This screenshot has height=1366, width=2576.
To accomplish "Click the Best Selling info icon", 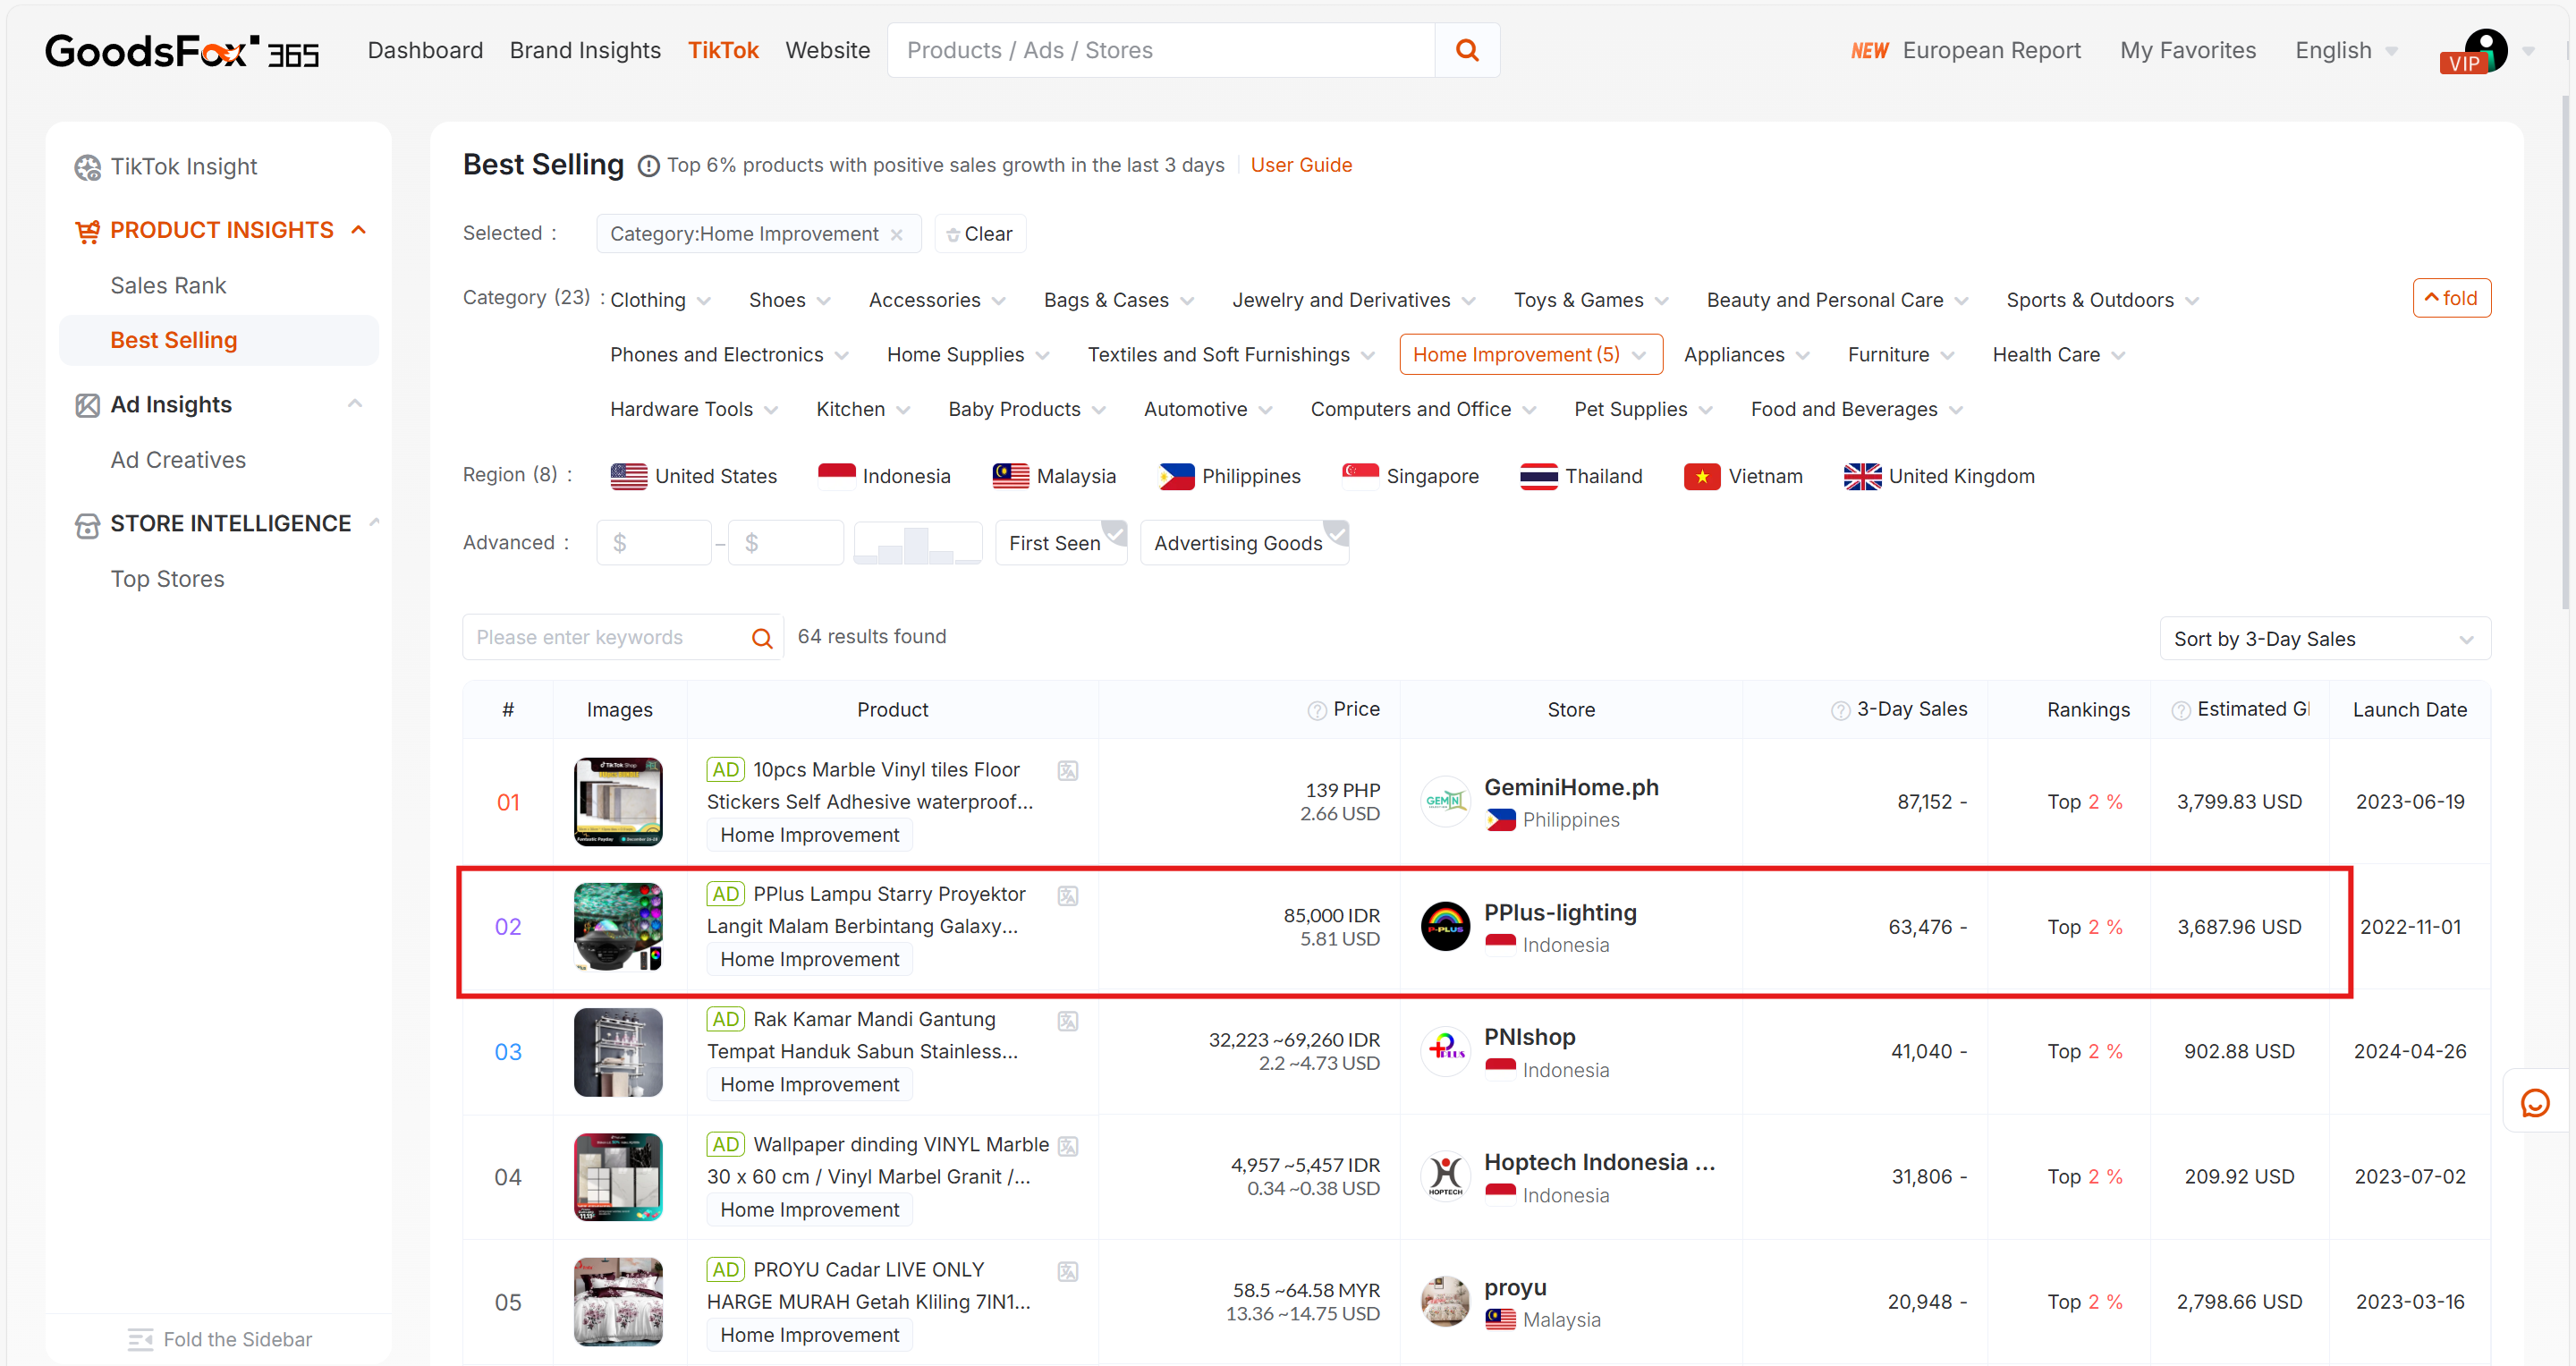I will tap(648, 166).
